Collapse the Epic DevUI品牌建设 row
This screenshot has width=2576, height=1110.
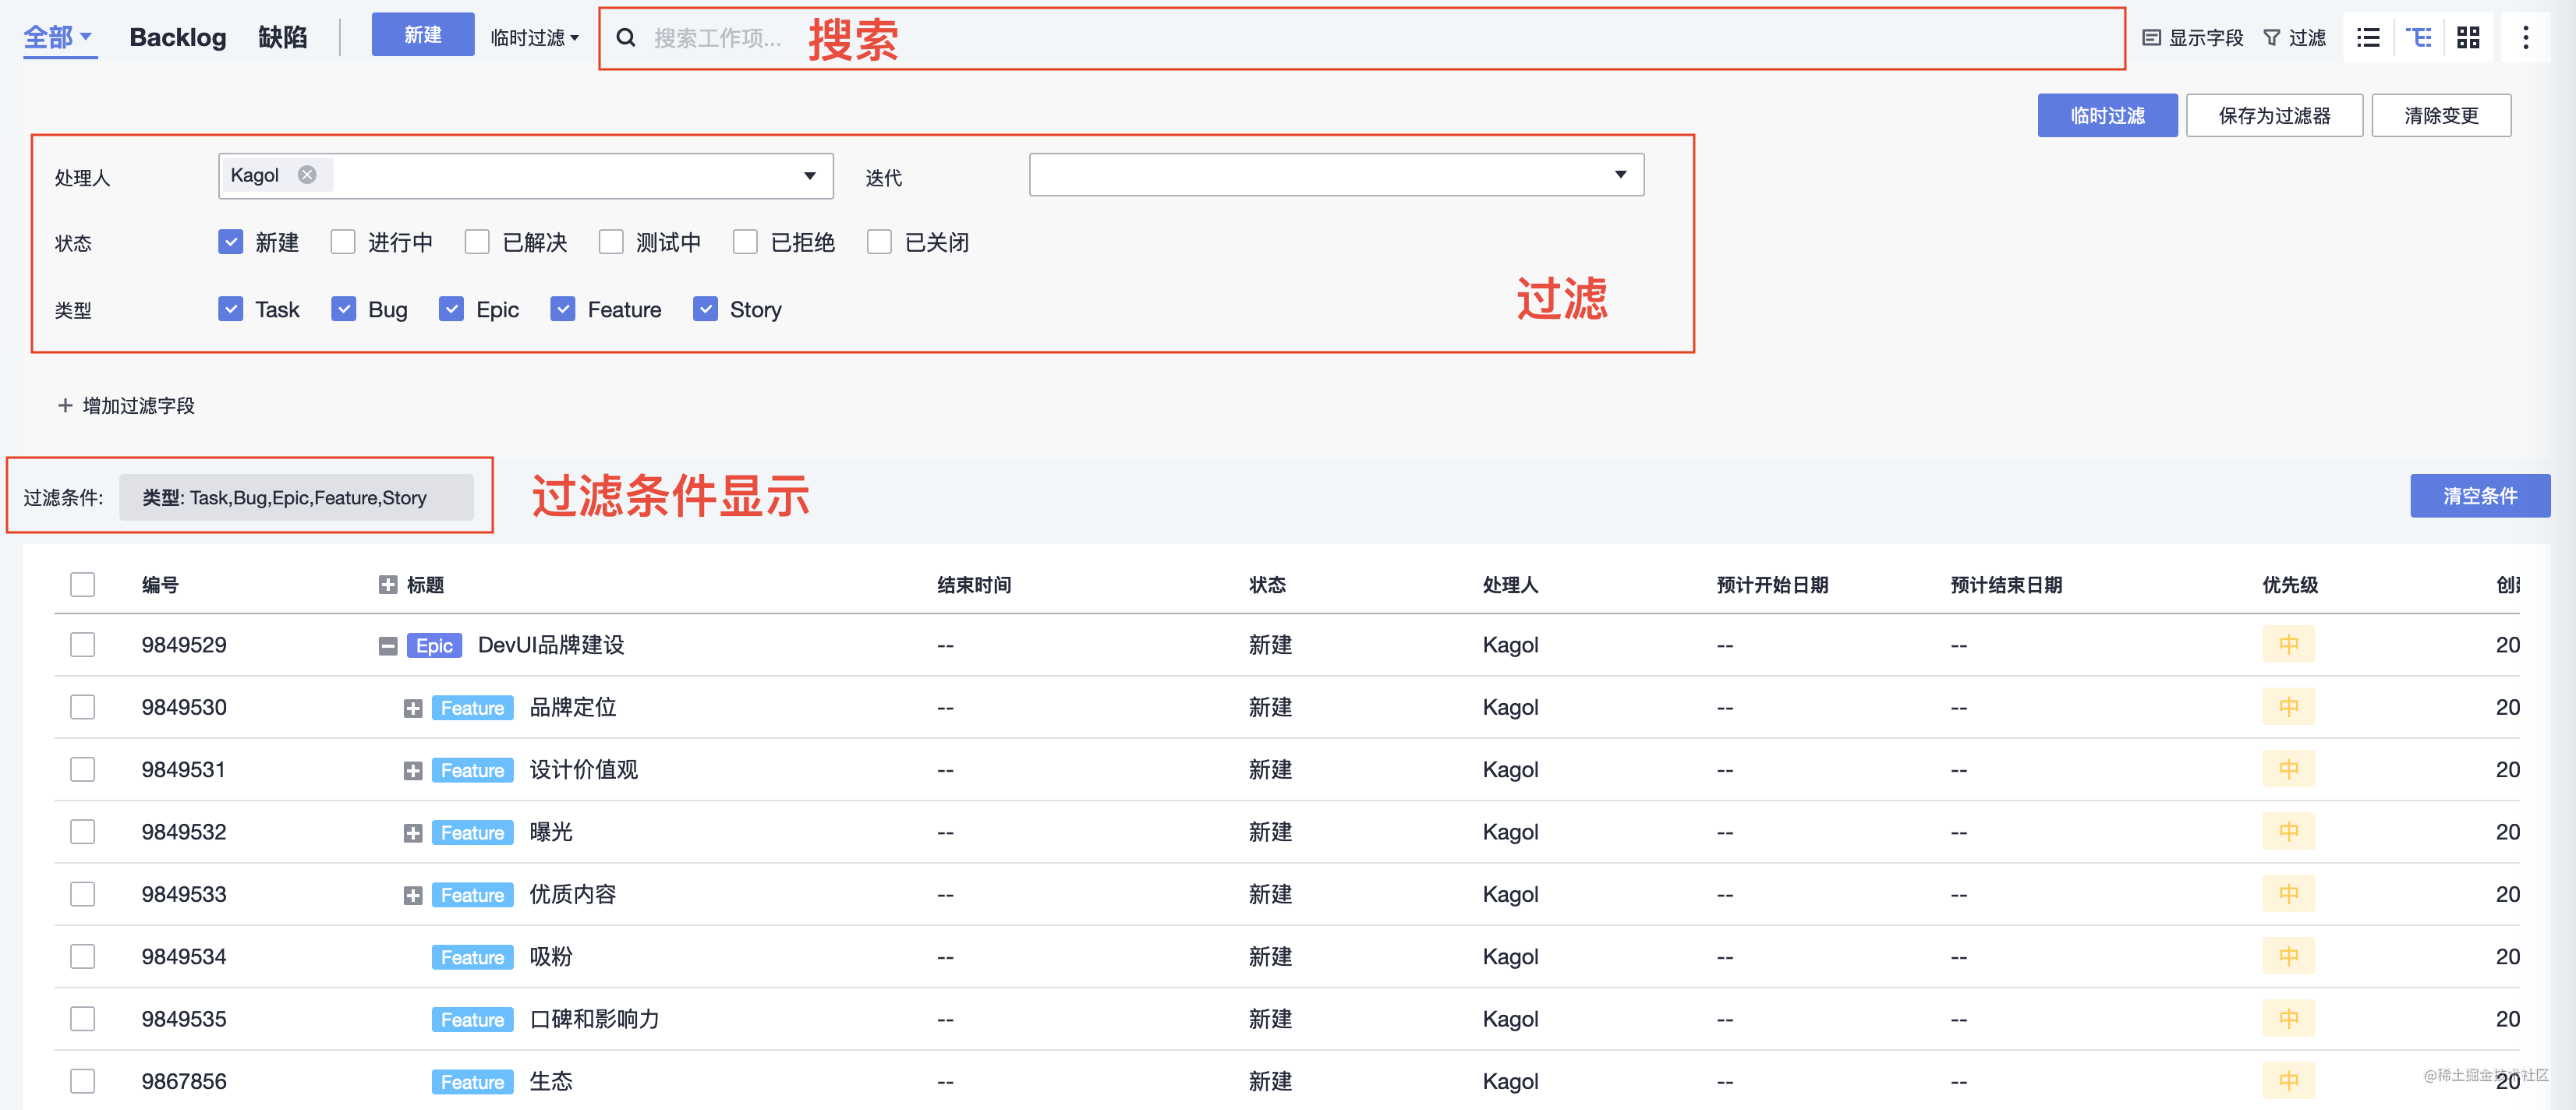(388, 645)
